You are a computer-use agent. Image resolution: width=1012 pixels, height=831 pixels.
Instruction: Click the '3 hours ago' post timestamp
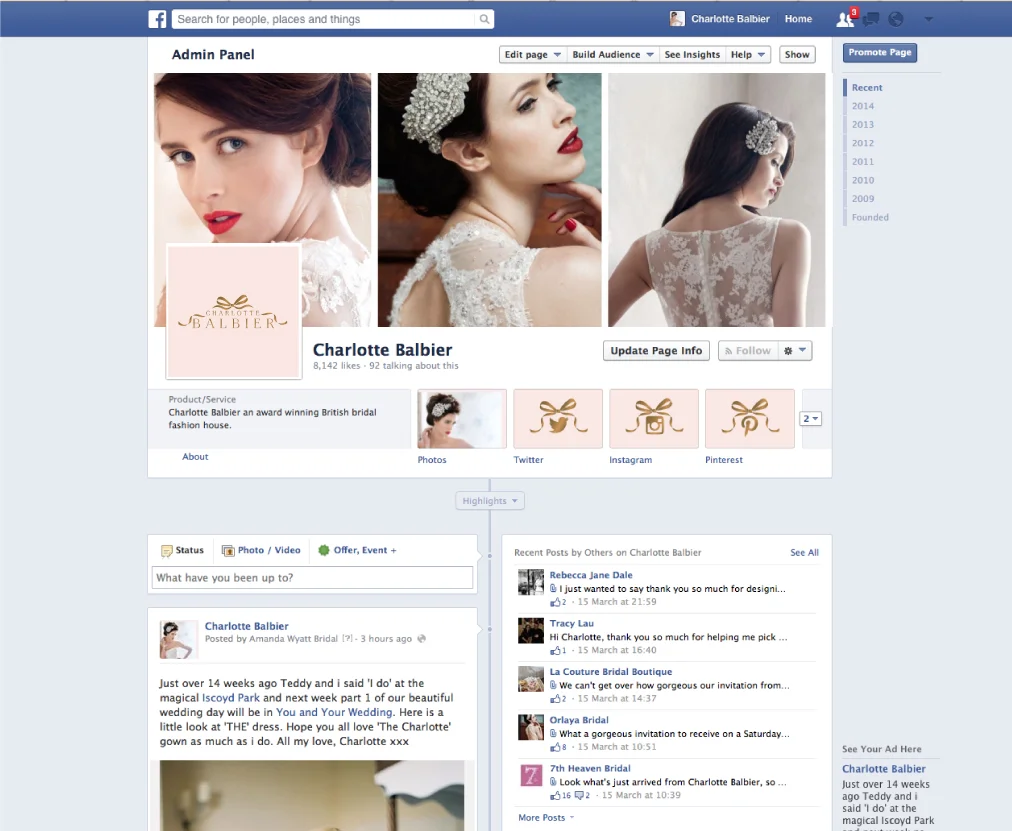(386, 639)
